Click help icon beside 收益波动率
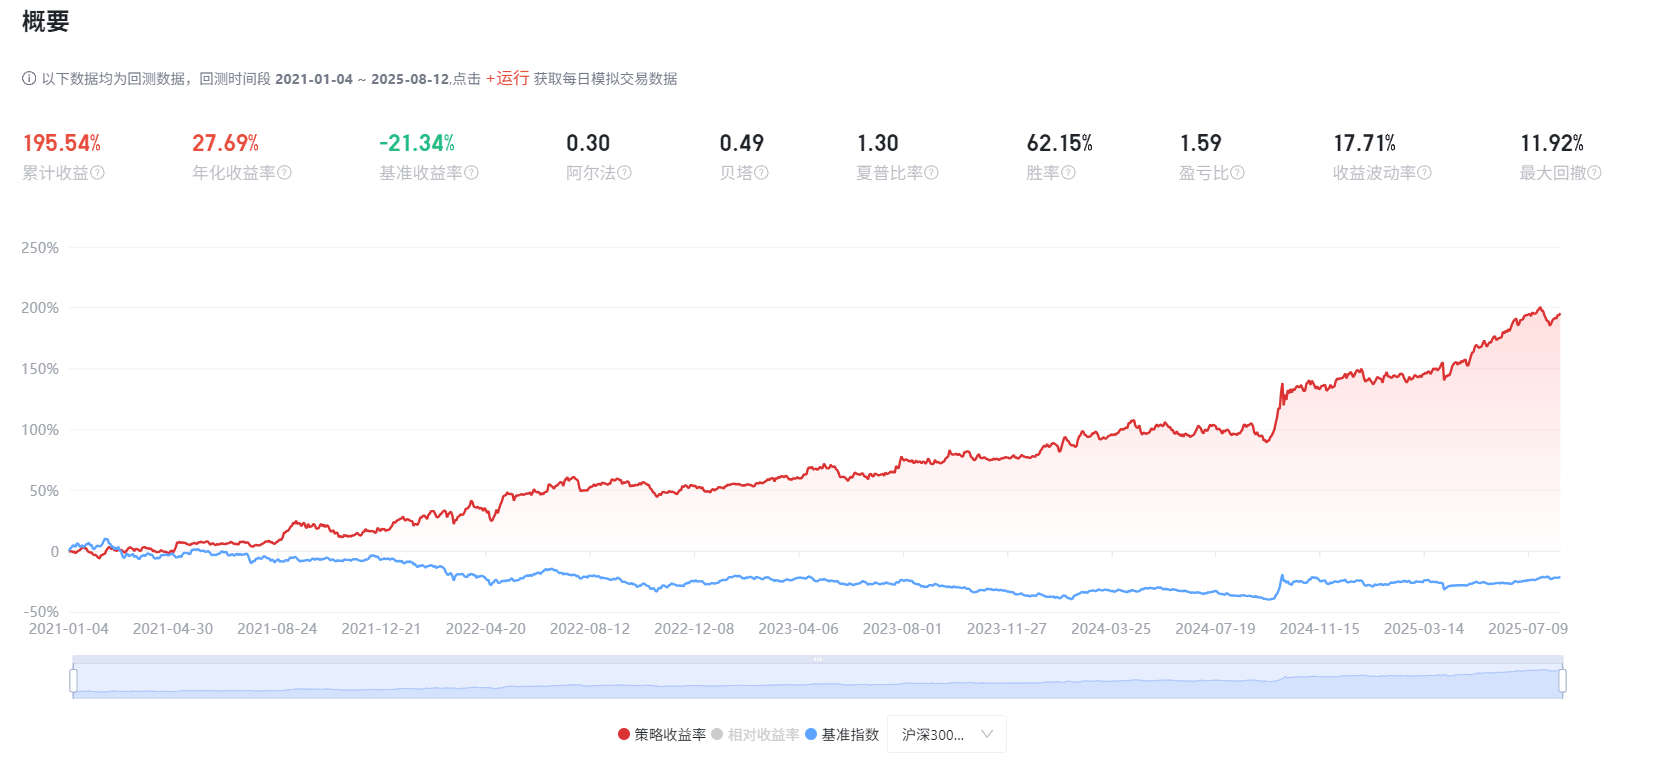1678x757 pixels. click(x=1424, y=173)
